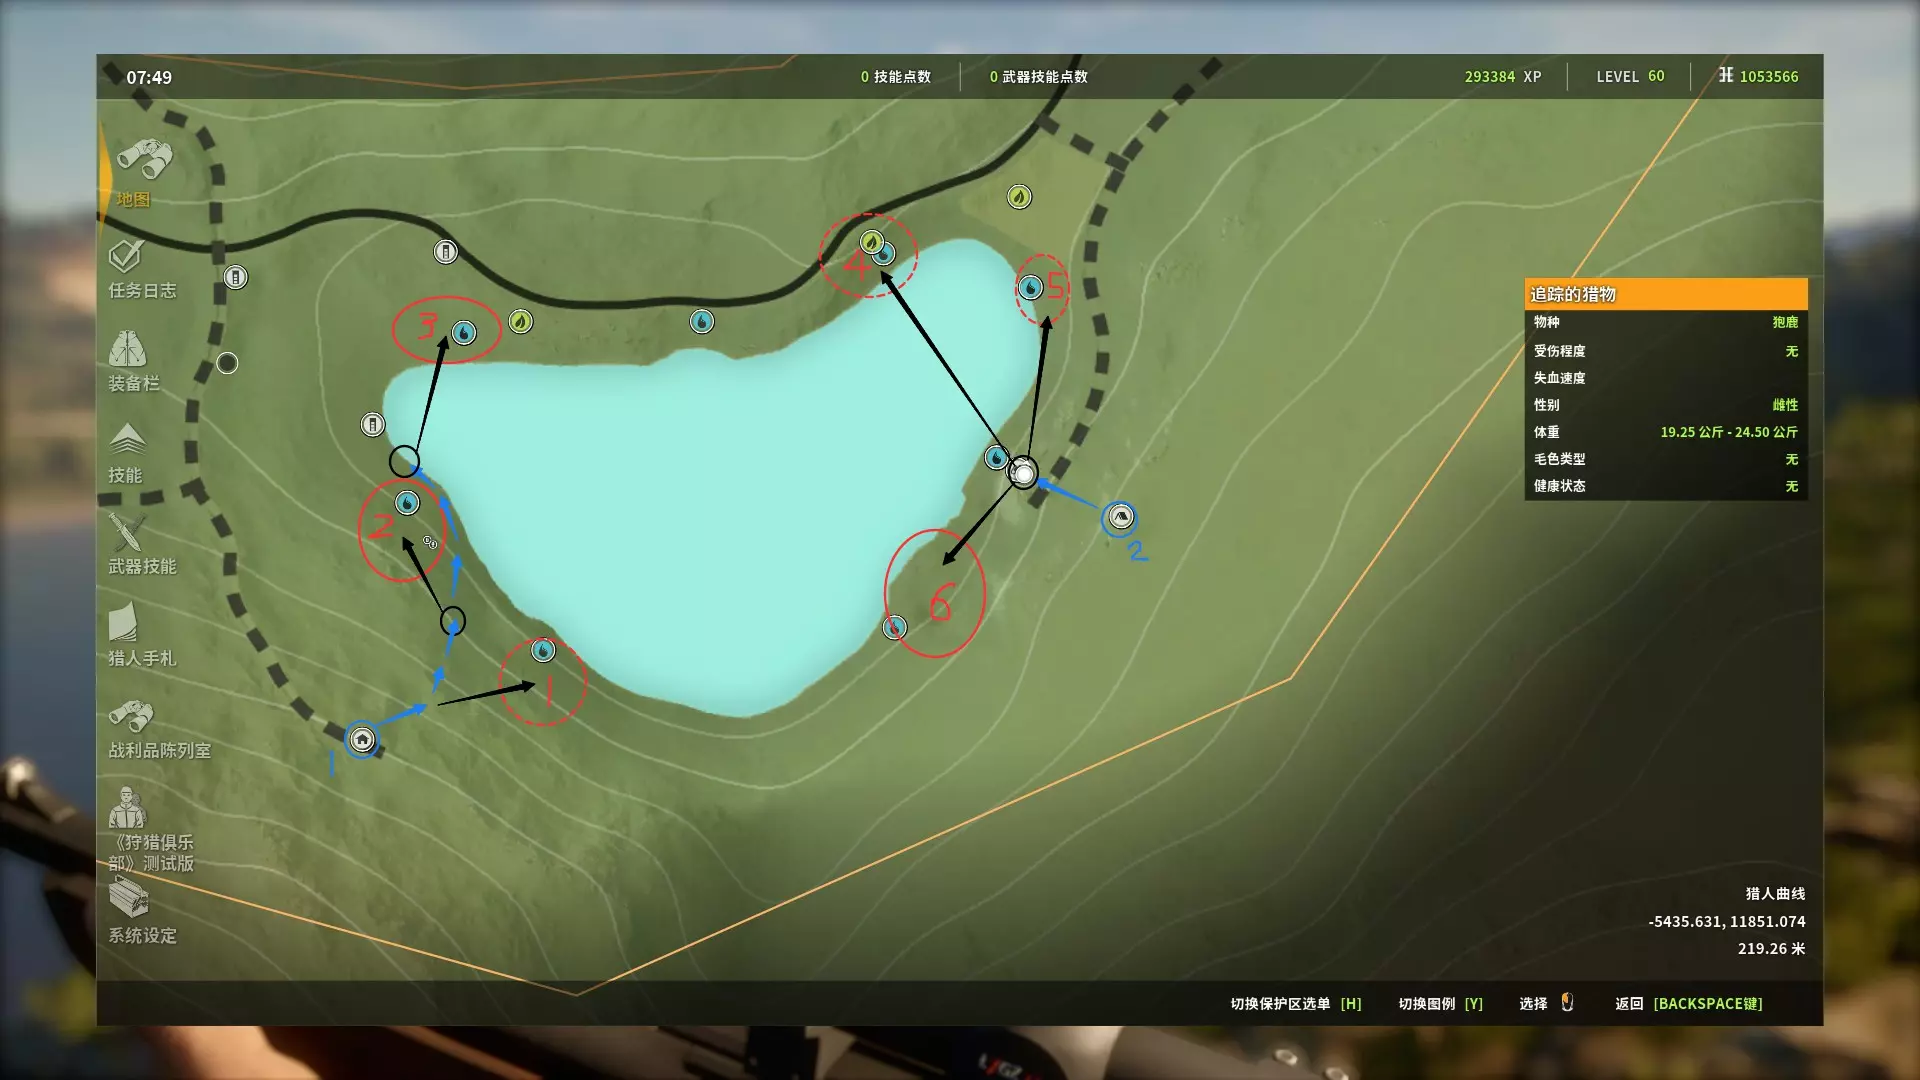Toggle the map legend via 切换图例
The width and height of the screenshot is (1920, 1080).
click(x=1440, y=1003)
